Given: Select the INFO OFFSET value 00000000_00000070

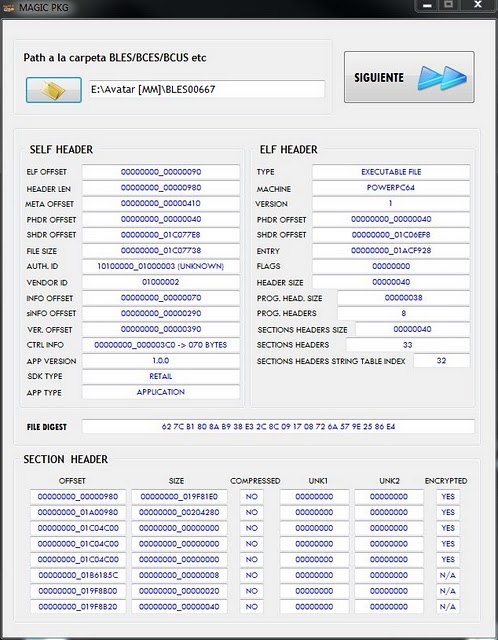Looking at the screenshot, I should coord(161,298).
